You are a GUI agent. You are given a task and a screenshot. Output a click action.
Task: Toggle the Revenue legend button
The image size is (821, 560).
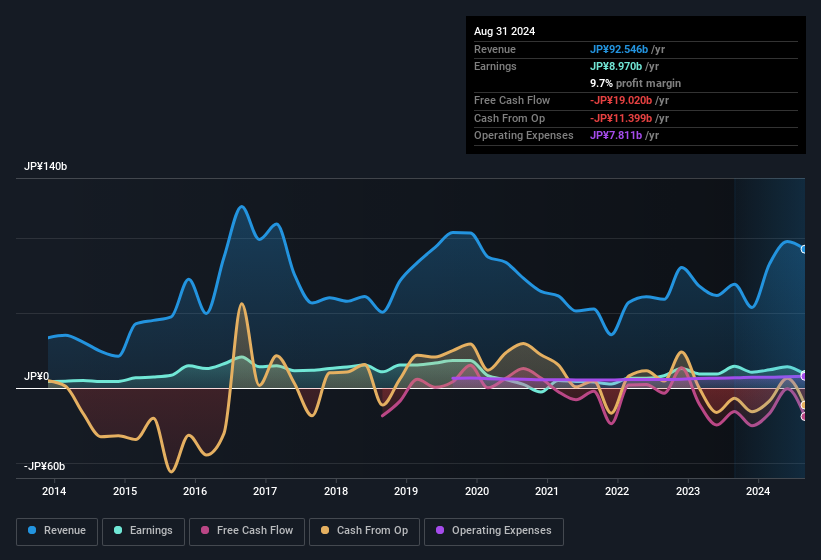pyautogui.click(x=57, y=531)
